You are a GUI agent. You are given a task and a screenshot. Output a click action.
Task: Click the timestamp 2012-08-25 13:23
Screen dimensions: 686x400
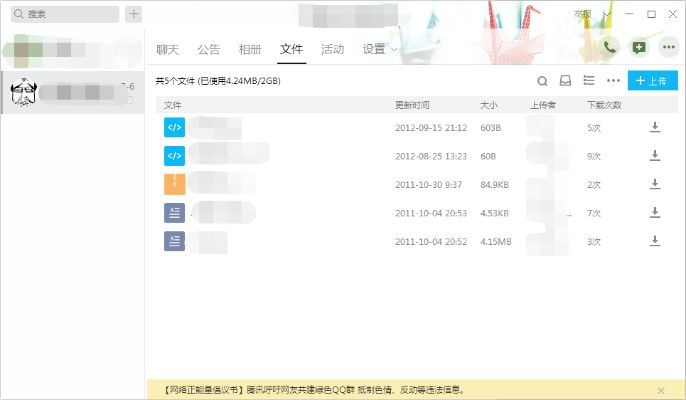pos(431,156)
